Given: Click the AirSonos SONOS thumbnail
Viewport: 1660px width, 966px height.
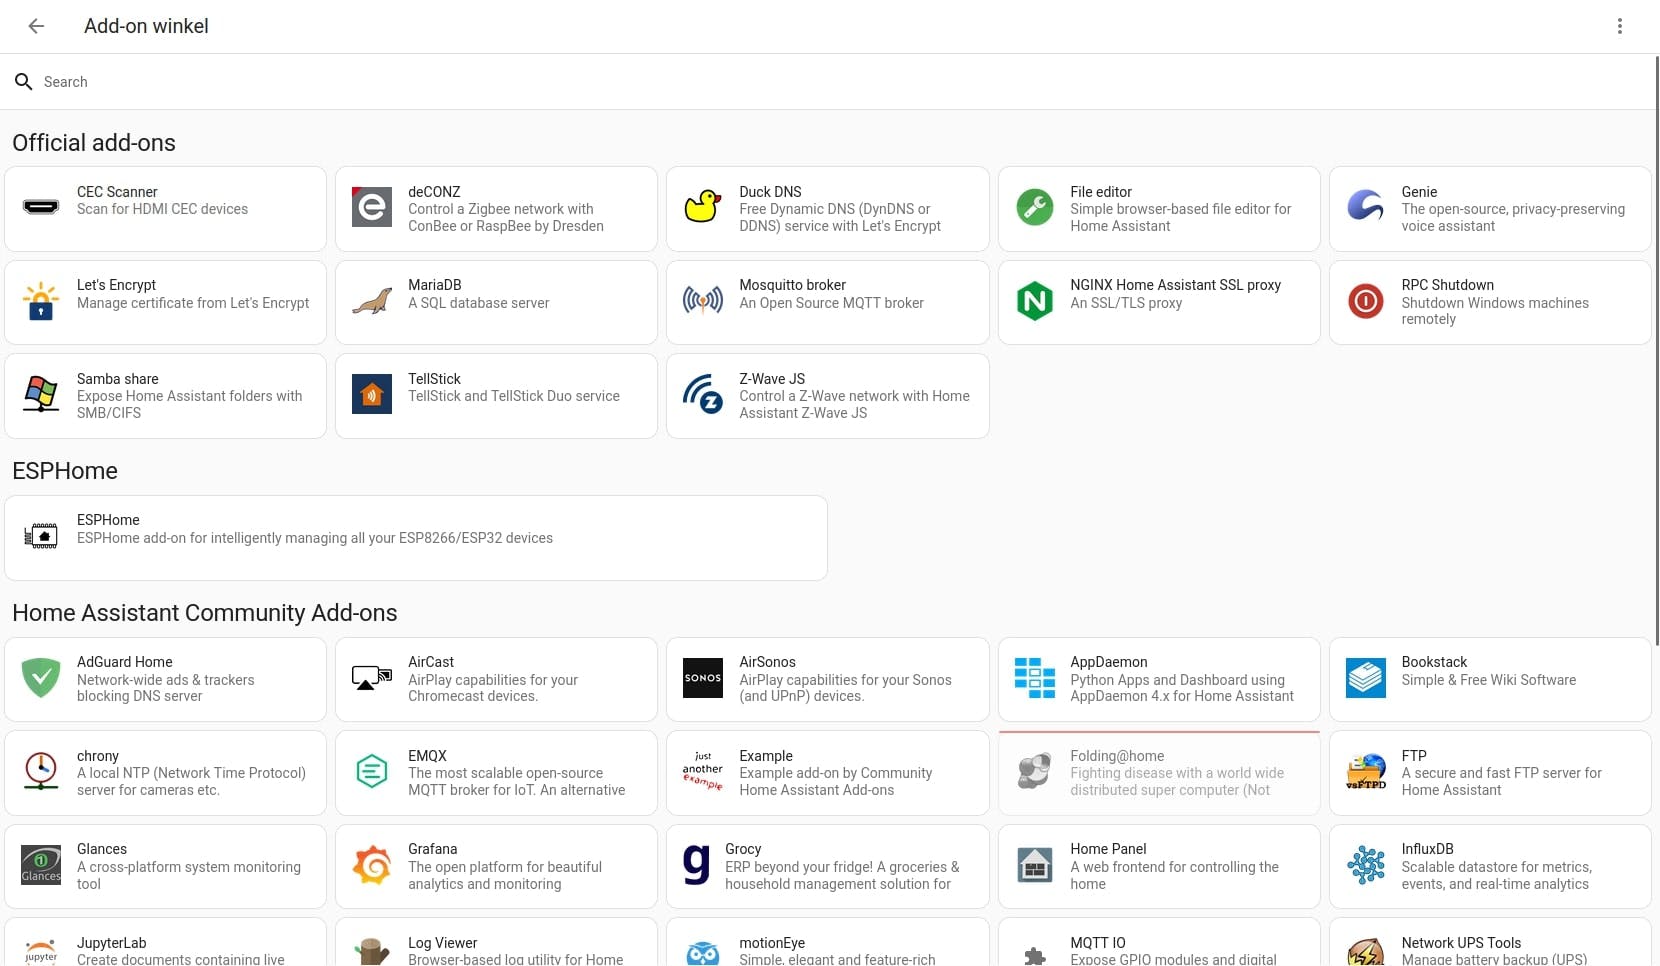Looking at the screenshot, I should (703, 678).
